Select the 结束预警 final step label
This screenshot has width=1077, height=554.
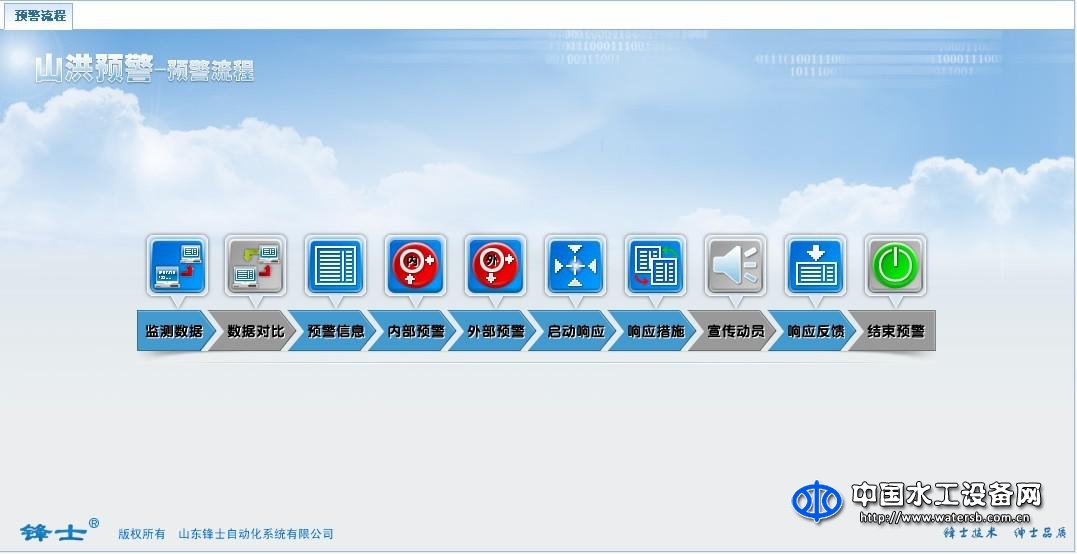click(x=896, y=331)
